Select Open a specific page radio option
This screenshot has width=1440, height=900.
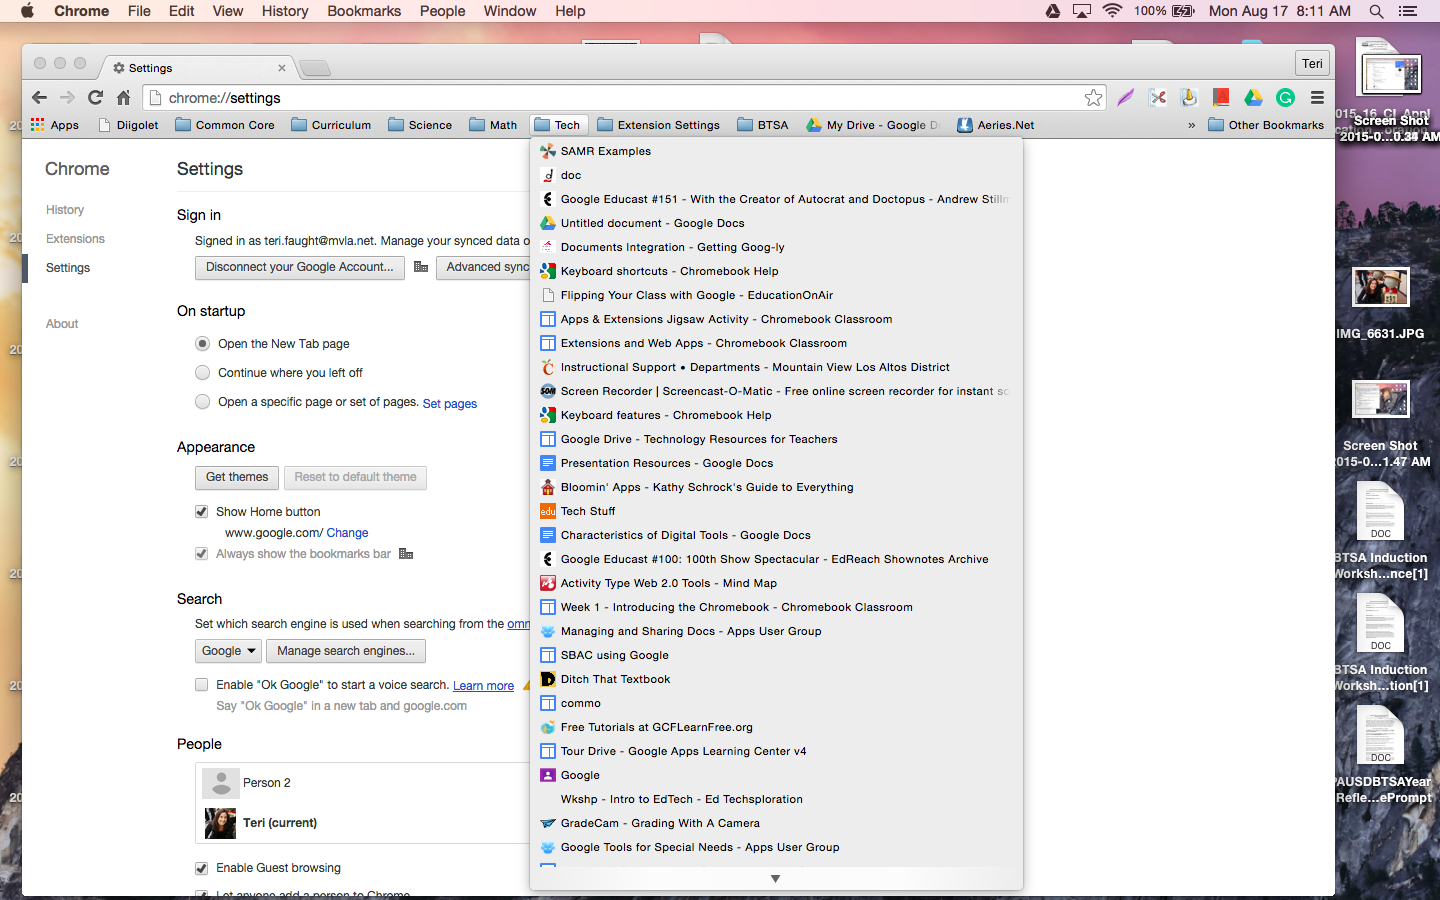pos(202,402)
